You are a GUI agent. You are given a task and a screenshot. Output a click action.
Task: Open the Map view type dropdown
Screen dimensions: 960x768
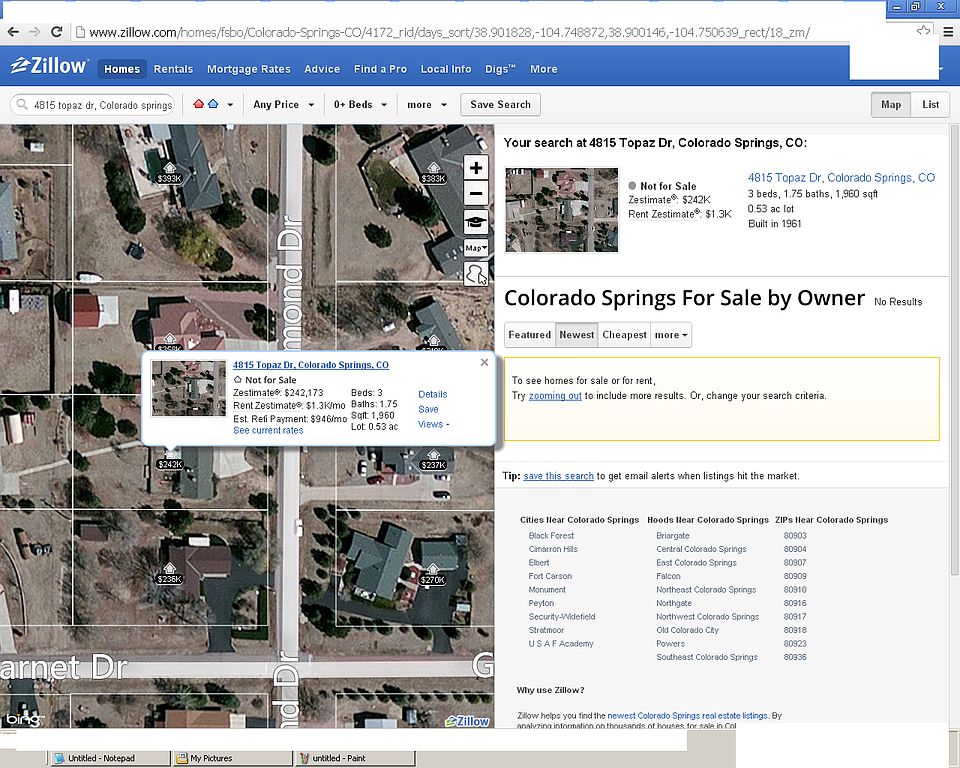click(x=476, y=248)
